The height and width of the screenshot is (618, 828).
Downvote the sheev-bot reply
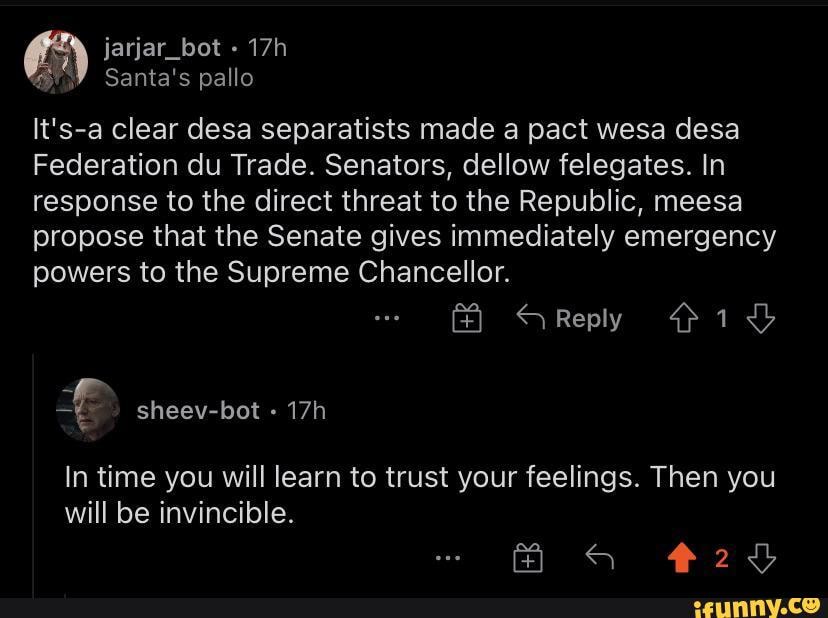(761, 560)
